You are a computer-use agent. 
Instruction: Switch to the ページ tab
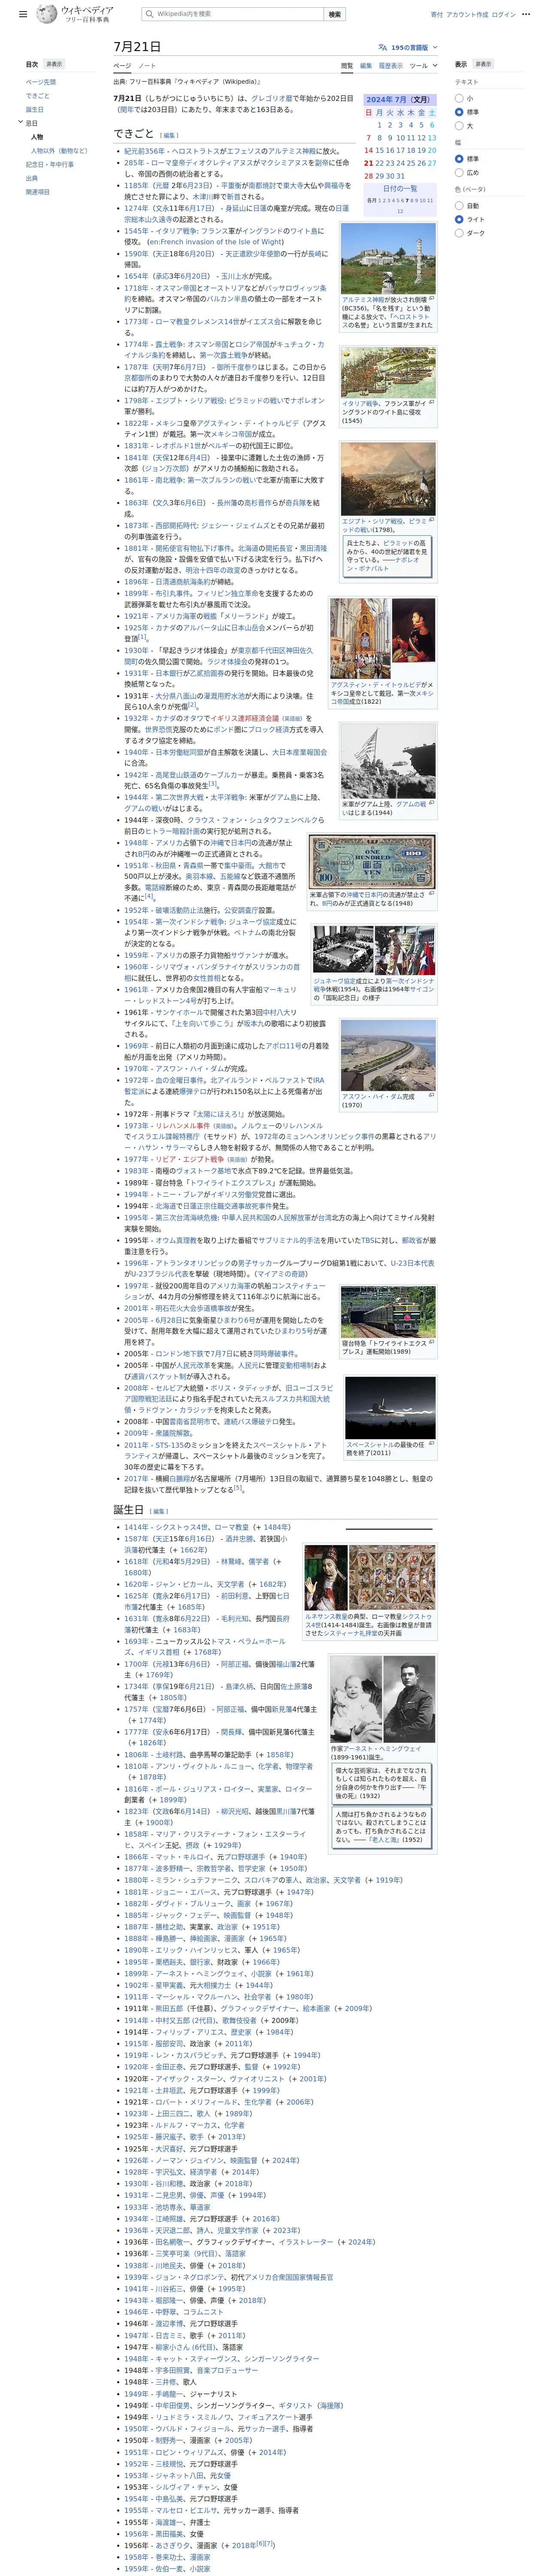point(122,66)
